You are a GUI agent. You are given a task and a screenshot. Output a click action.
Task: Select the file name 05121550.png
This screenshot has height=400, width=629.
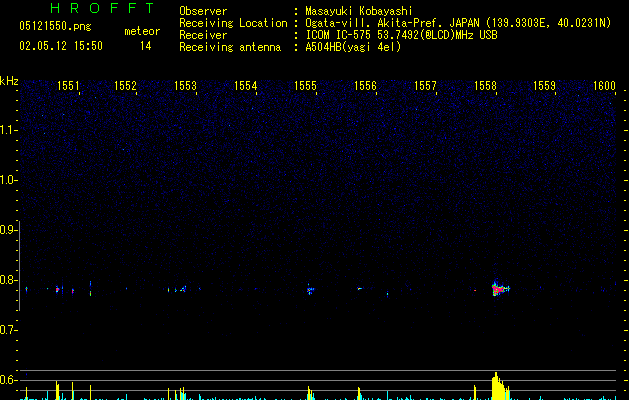(x=55, y=26)
